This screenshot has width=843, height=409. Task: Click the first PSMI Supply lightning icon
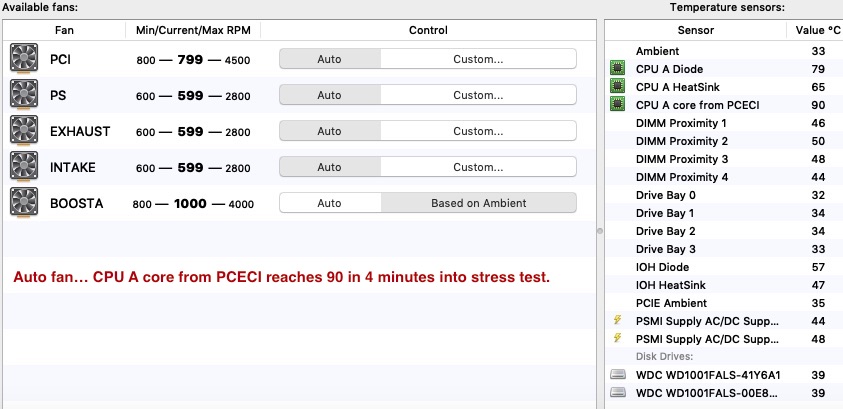point(618,321)
